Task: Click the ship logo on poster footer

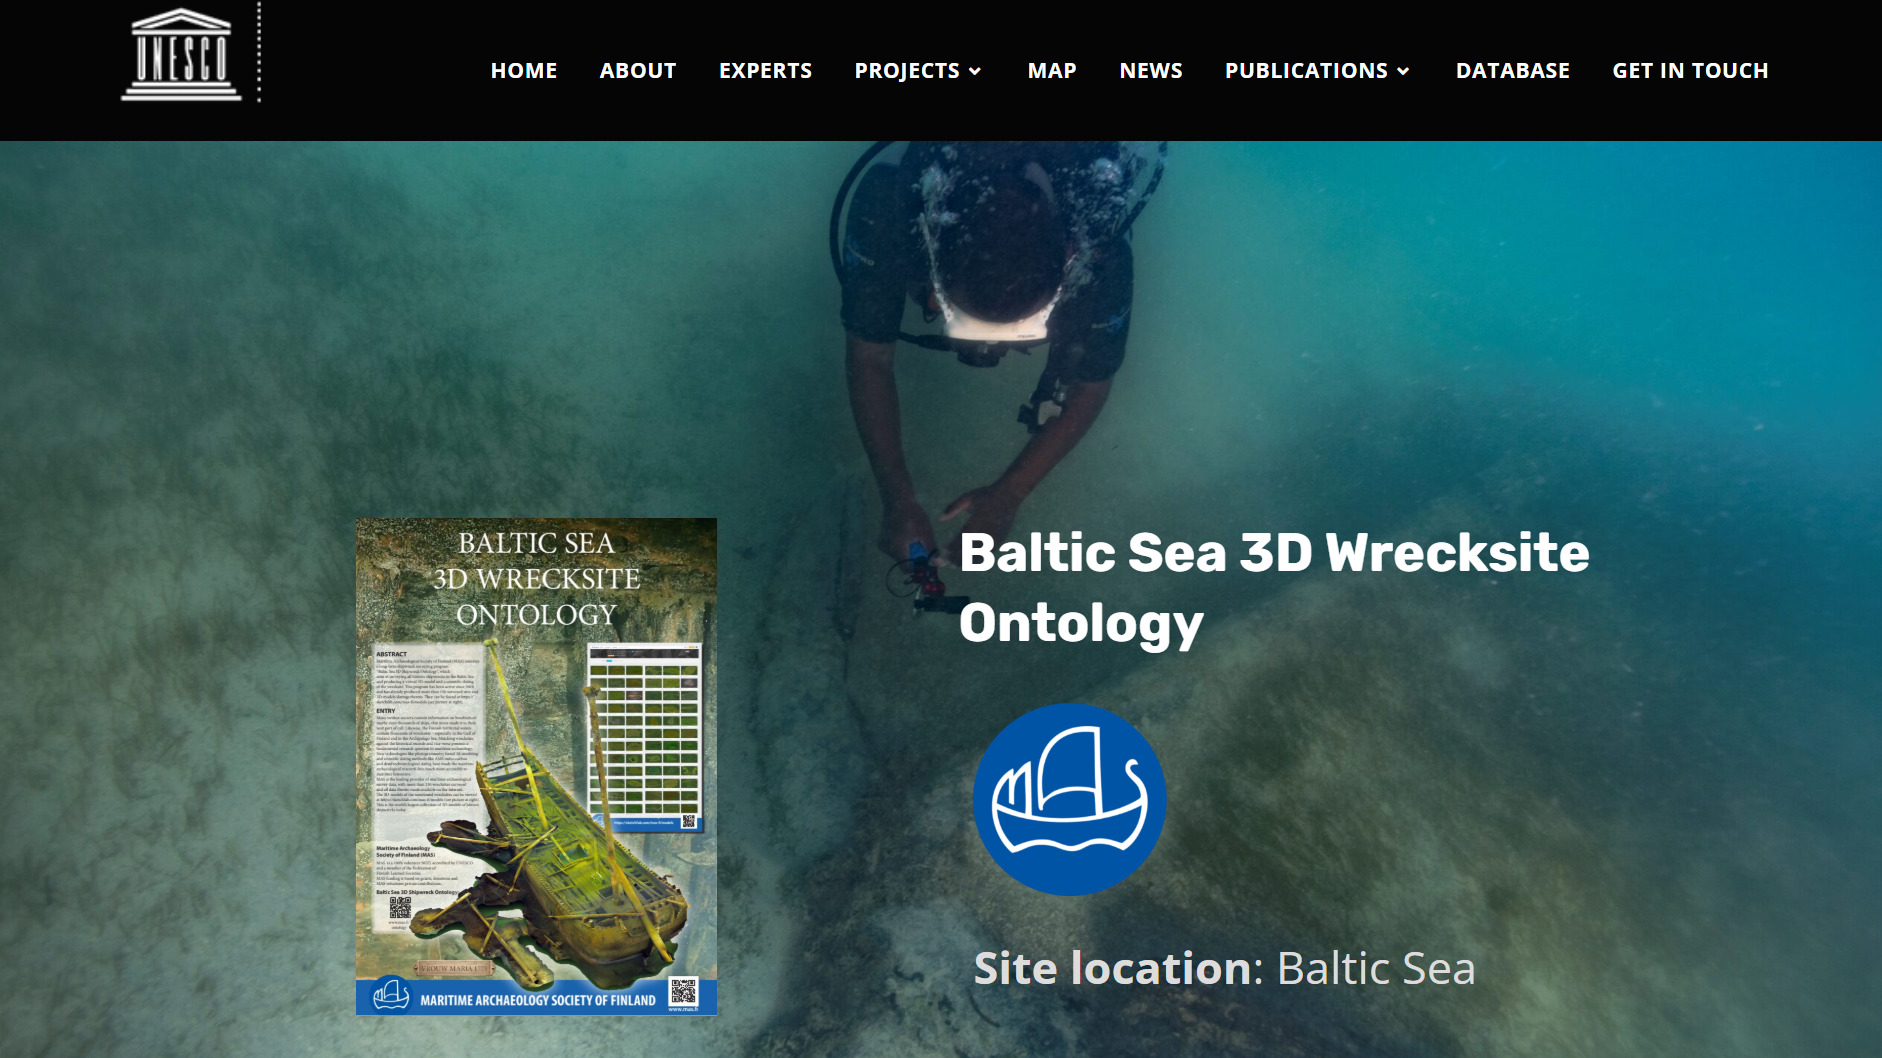Action: coord(391,995)
